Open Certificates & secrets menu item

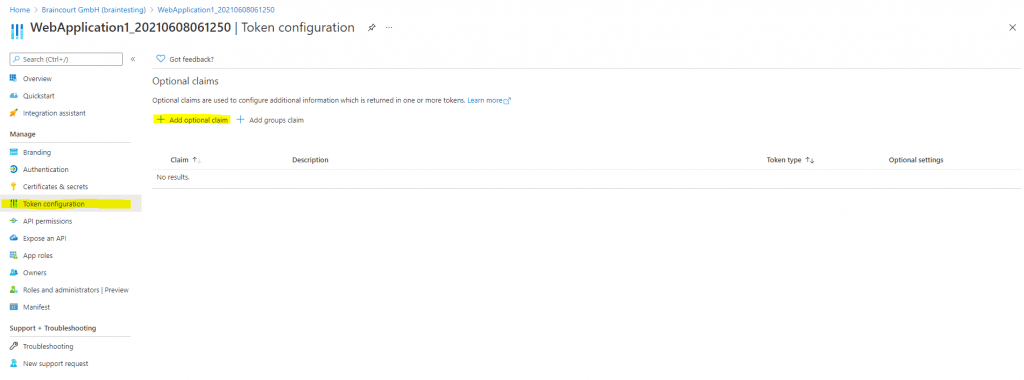[56, 187]
